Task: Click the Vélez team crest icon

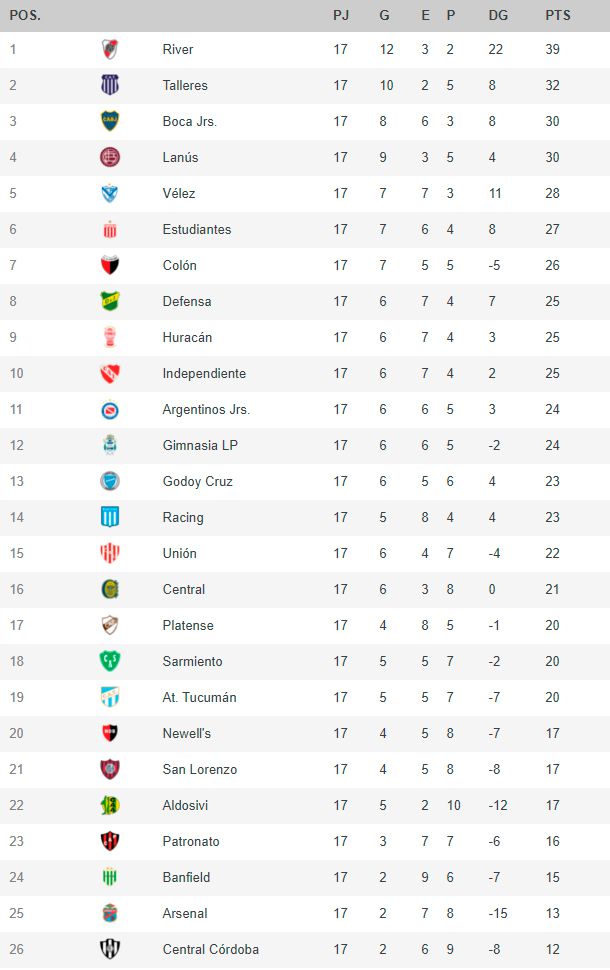Action: coord(110,193)
